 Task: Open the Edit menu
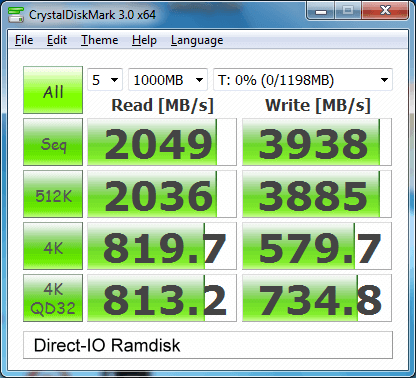coord(57,40)
